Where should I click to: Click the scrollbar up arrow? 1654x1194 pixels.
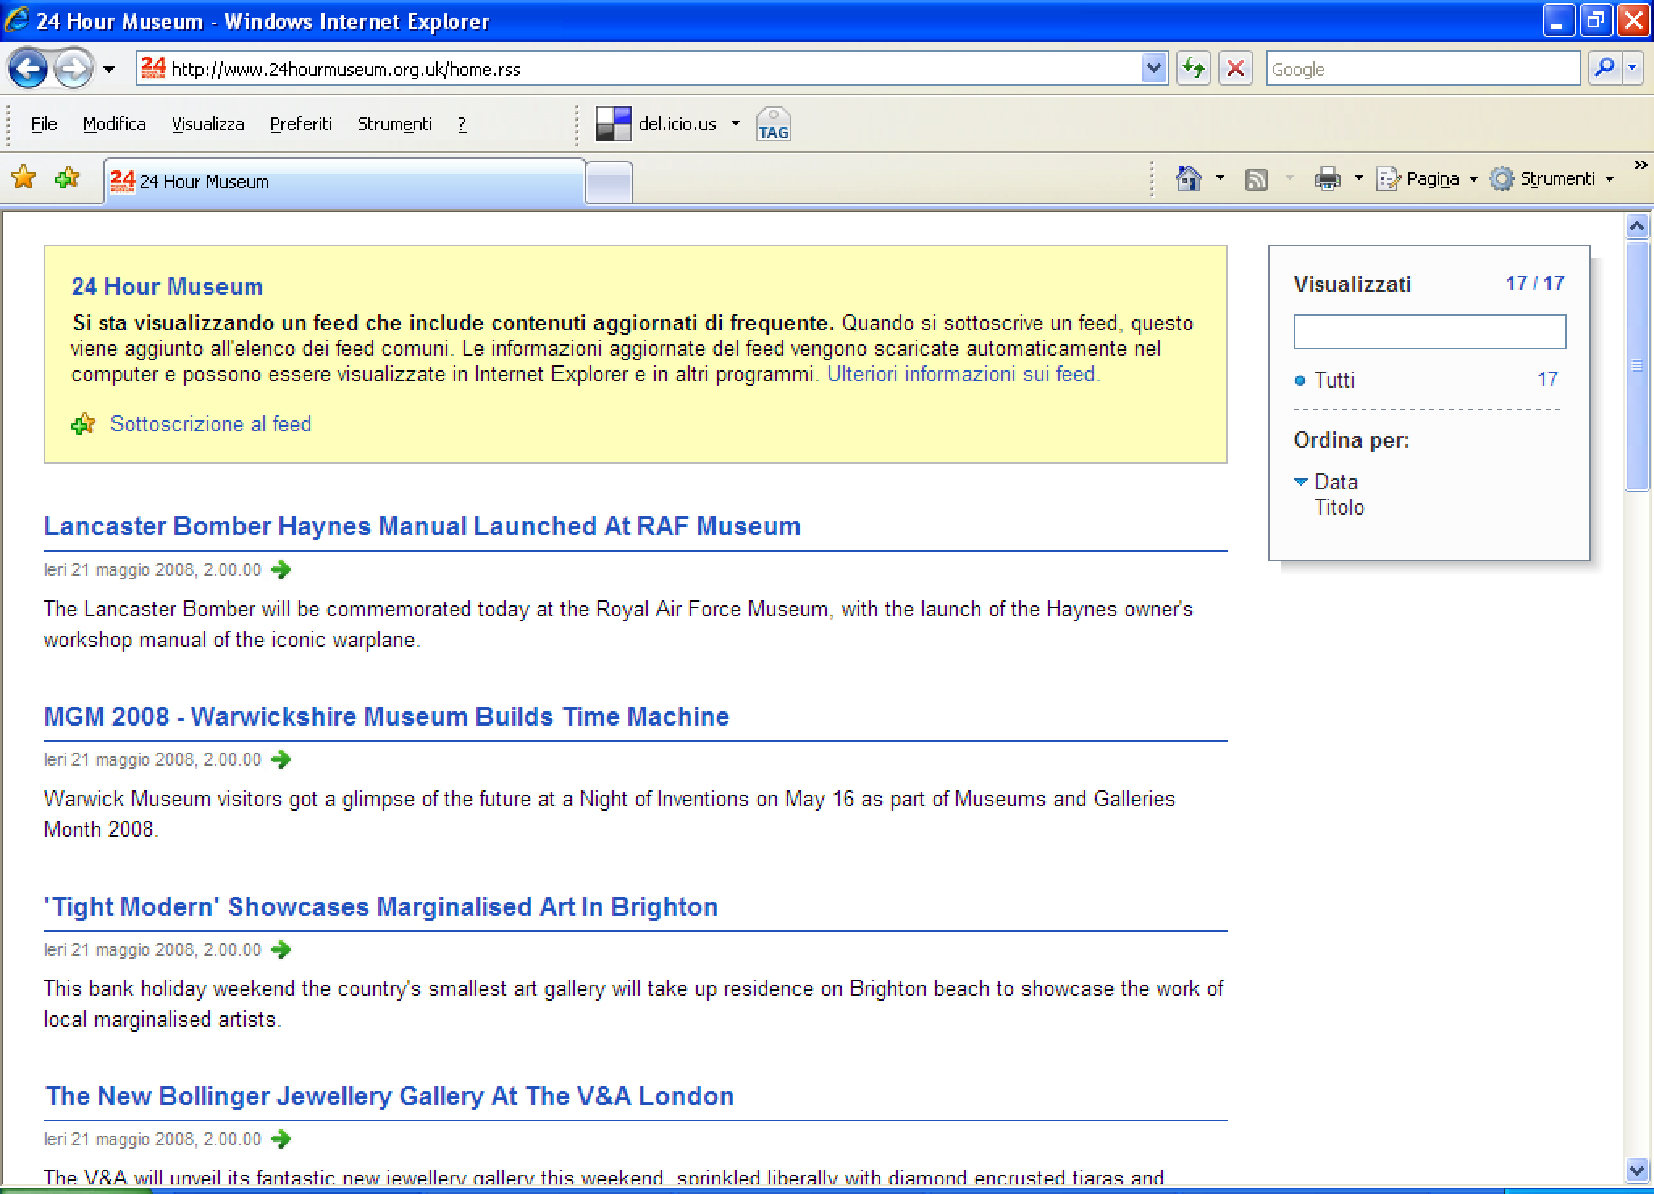[1637, 226]
